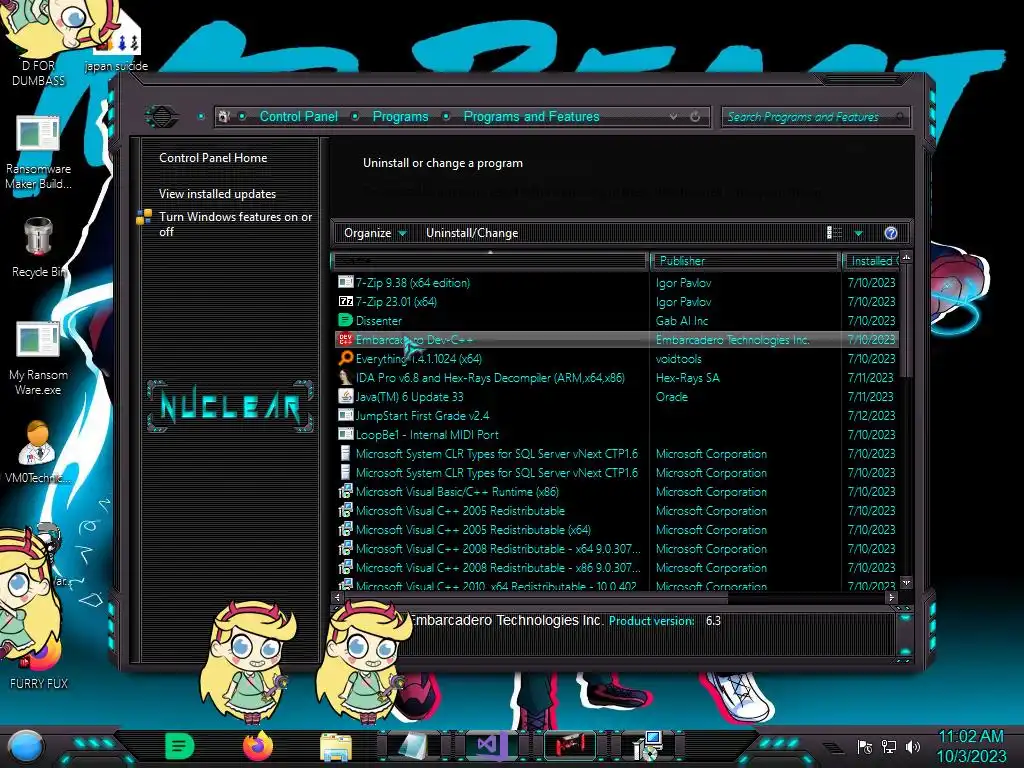The height and width of the screenshot is (768, 1024).
Task: Click the volume speaker tray icon
Action: (913, 746)
